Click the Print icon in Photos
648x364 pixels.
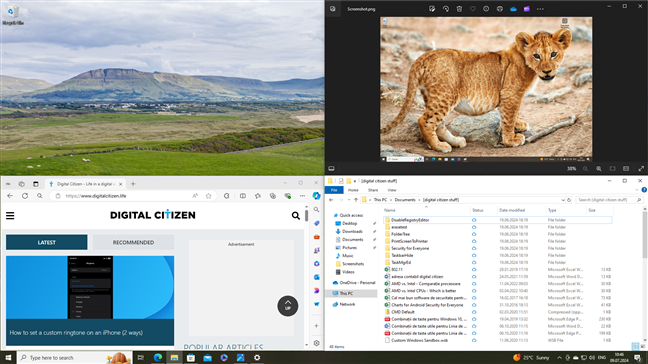tap(500, 9)
